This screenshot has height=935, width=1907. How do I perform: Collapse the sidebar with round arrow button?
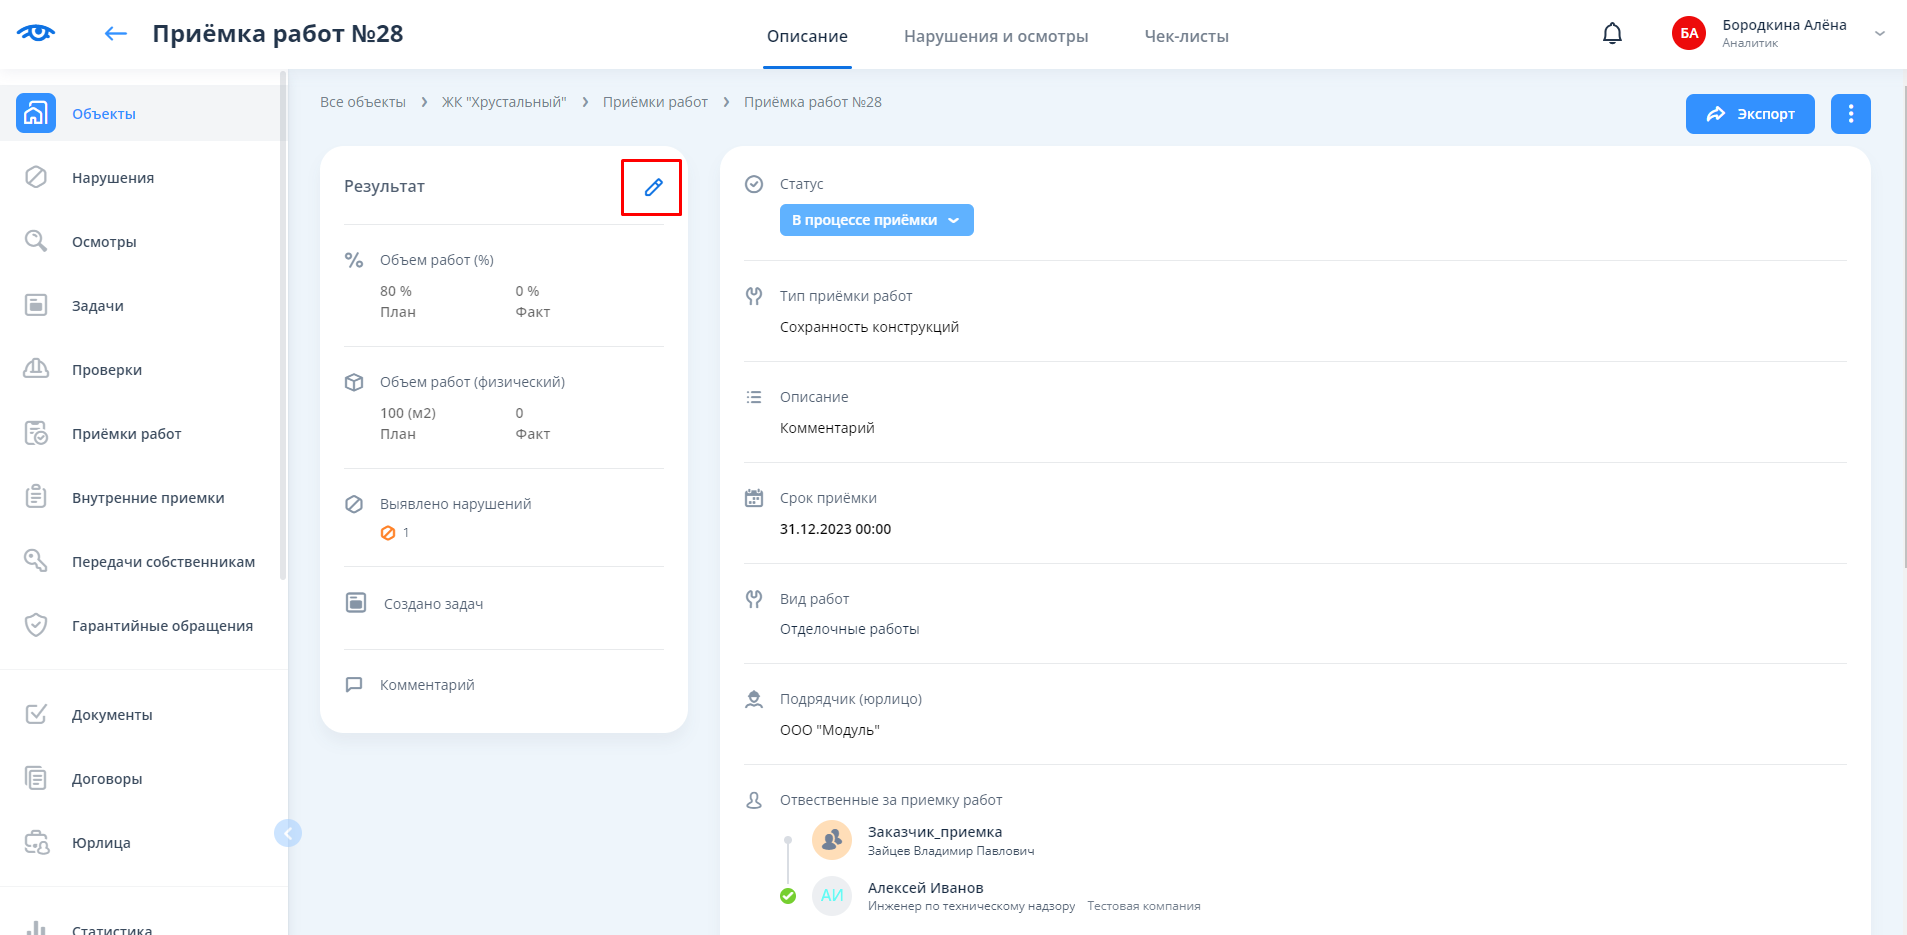[288, 833]
